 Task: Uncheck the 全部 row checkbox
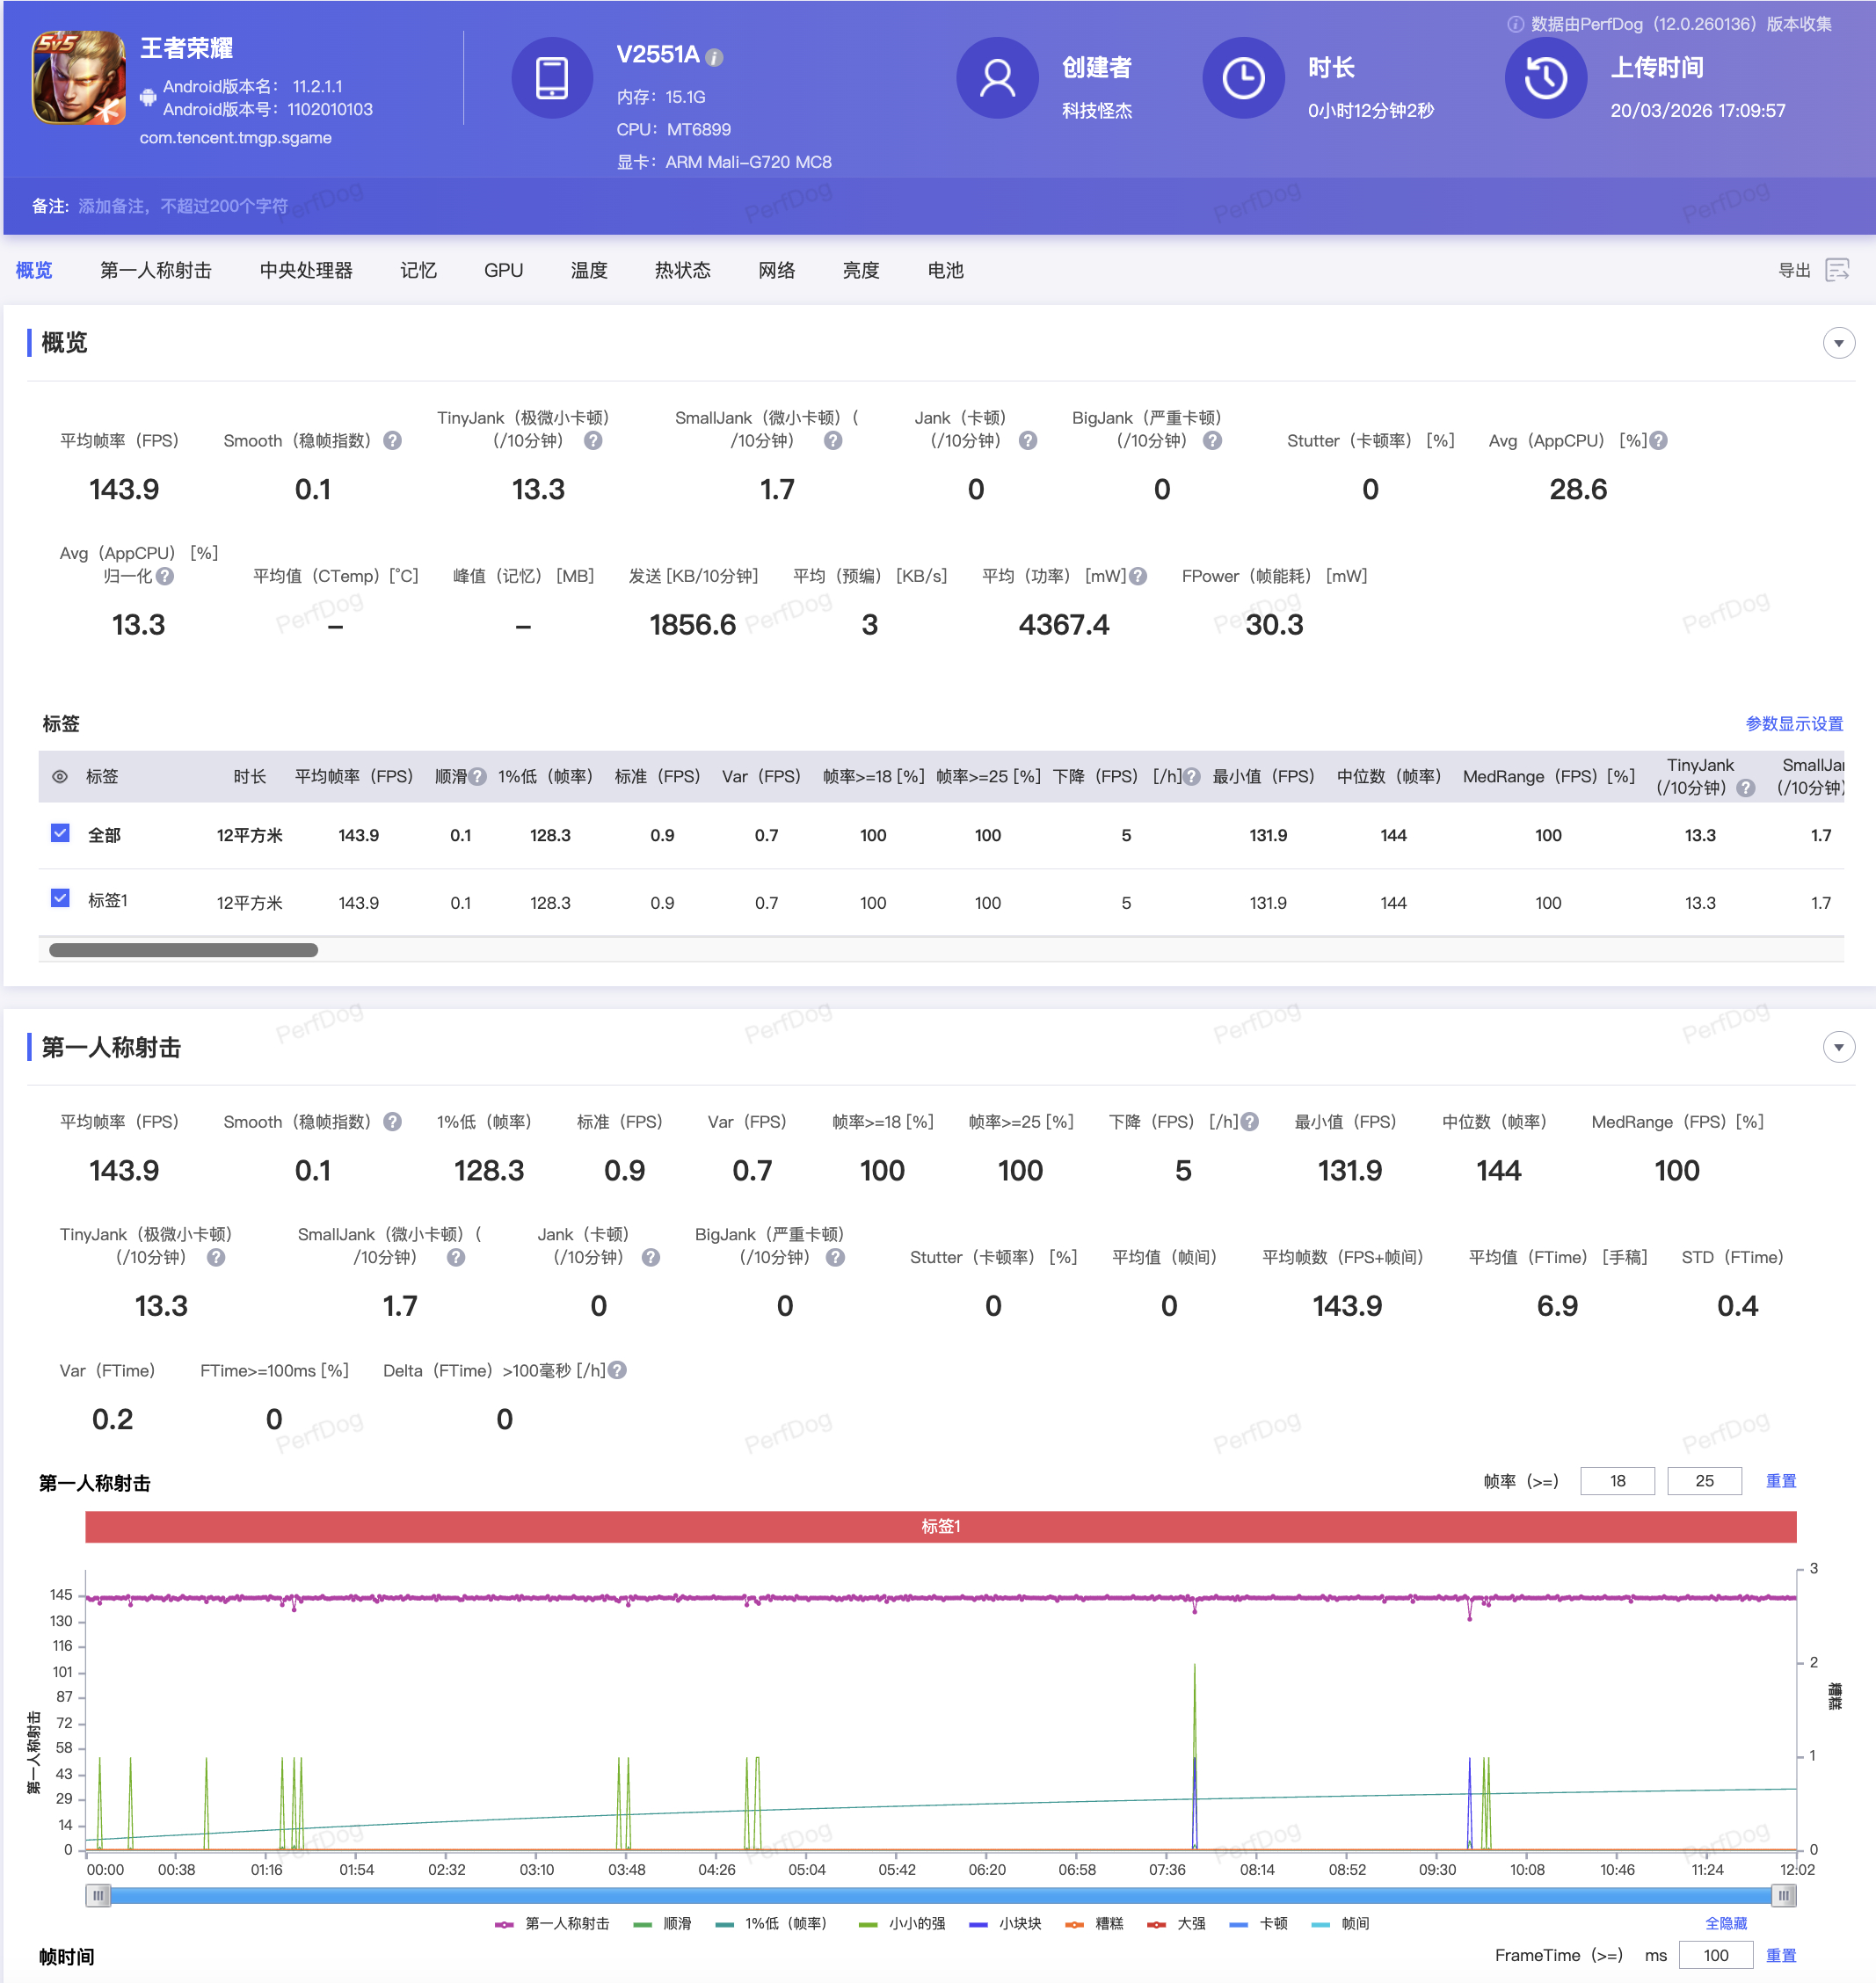(60, 833)
